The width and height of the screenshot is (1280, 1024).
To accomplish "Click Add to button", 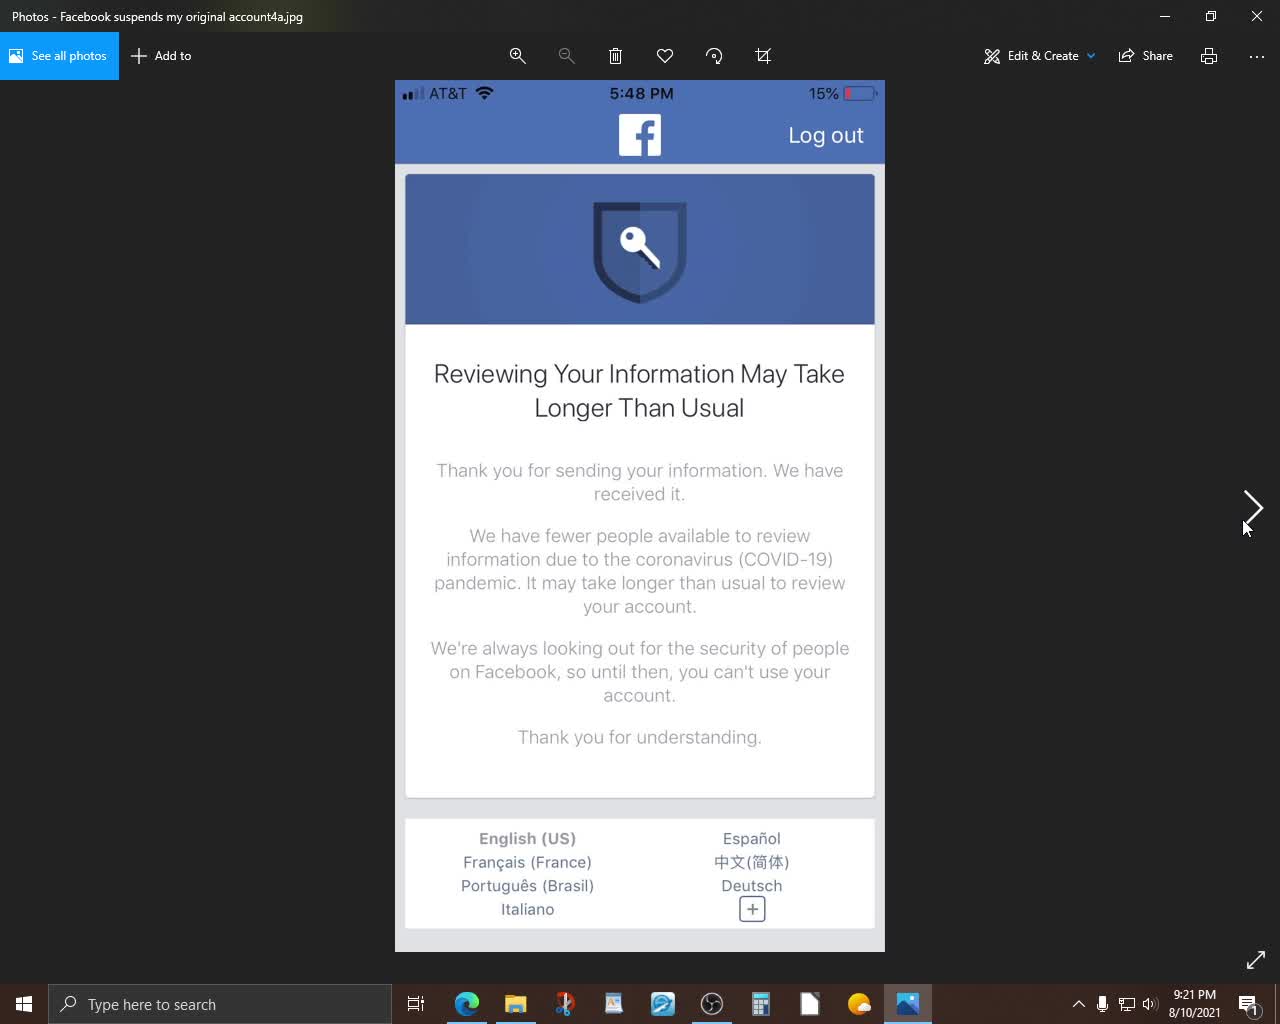I will [x=161, y=56].
